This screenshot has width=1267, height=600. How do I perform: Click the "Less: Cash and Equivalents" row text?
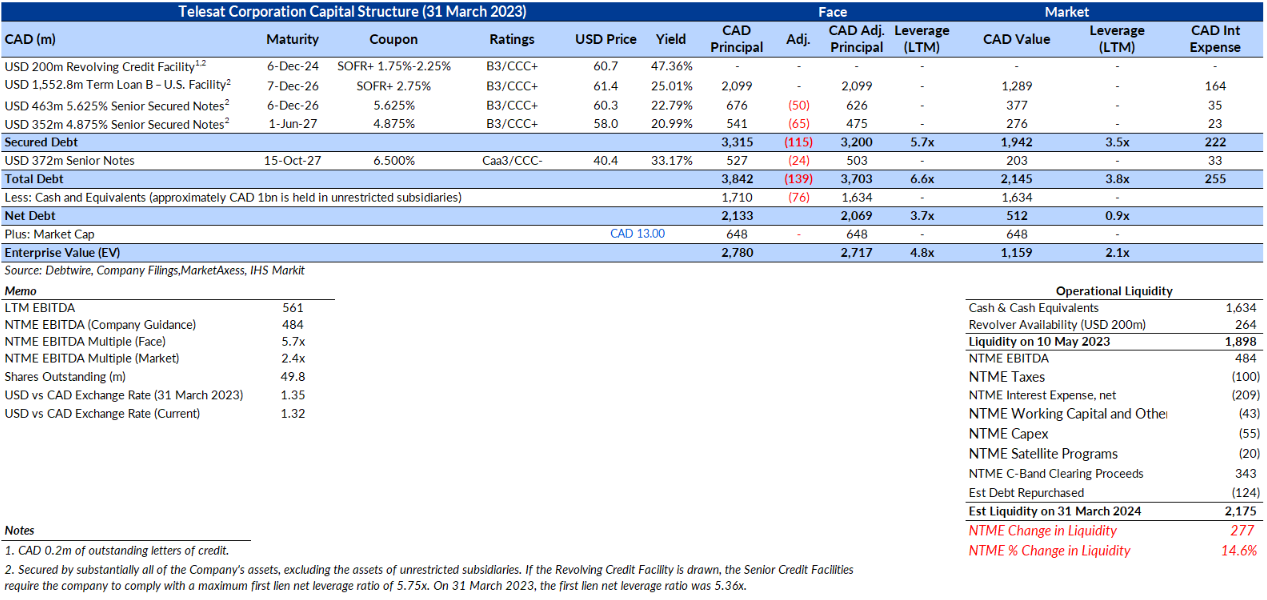point(233,198)
